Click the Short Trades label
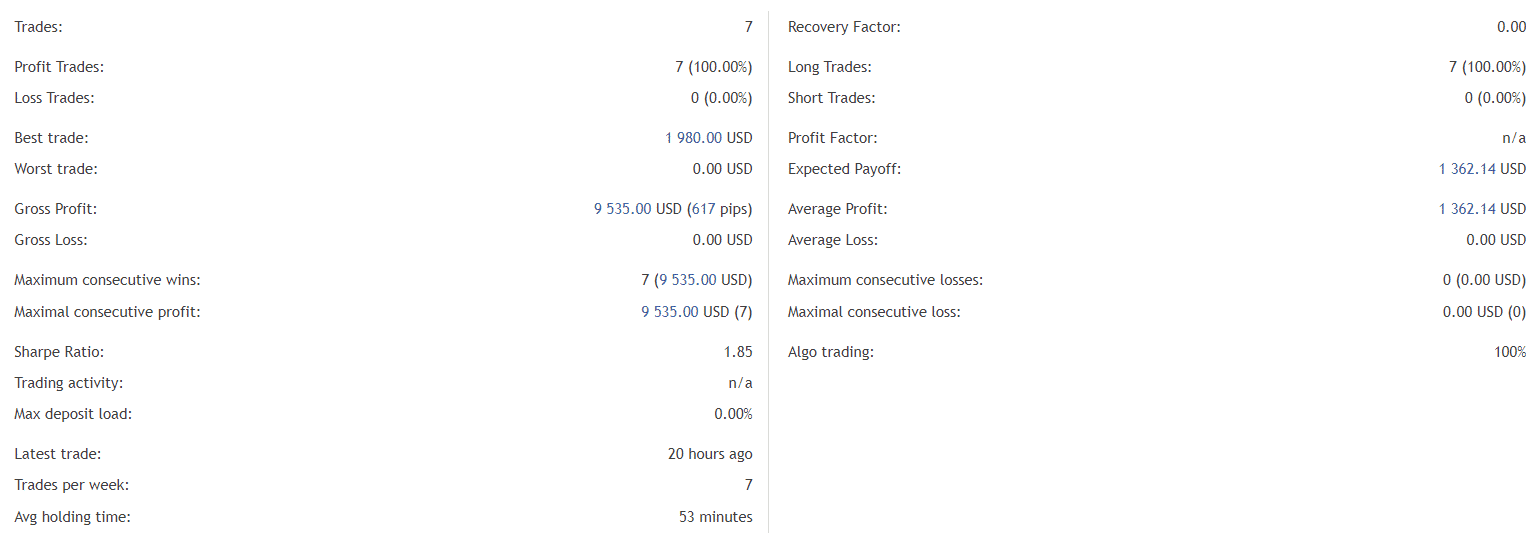Image resolution: width=1534 pixels, height=534 pixels. [x=832, y=98]
